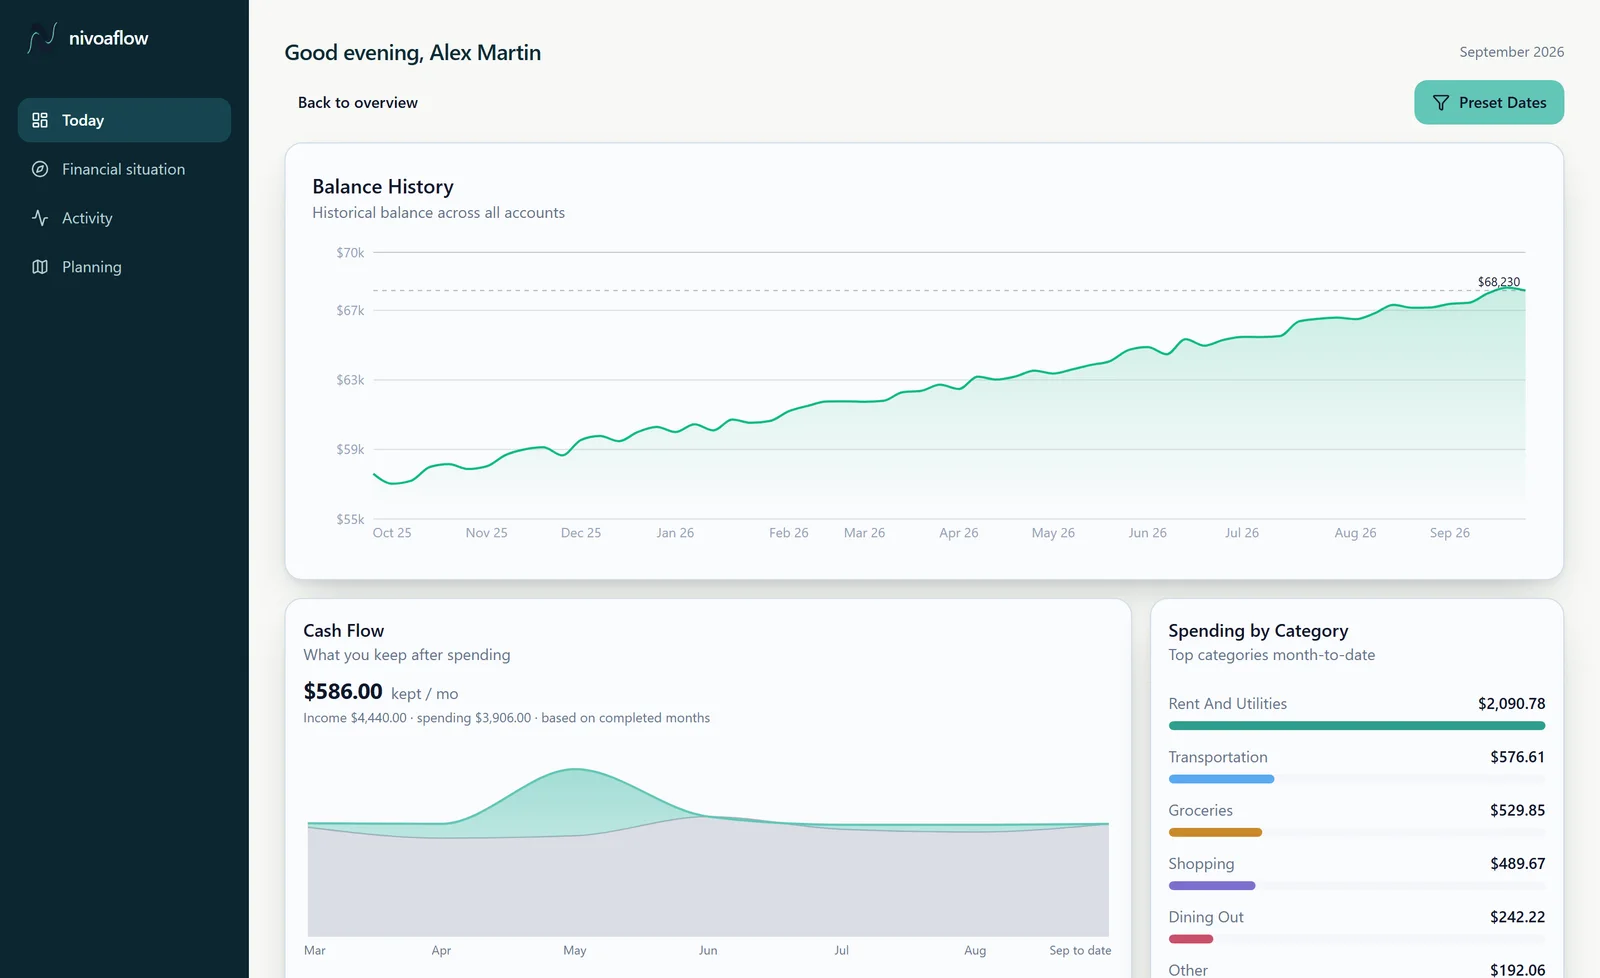Select the Dining Out category label
This screenshot has height=978, width=1600.
(1206, 917)
